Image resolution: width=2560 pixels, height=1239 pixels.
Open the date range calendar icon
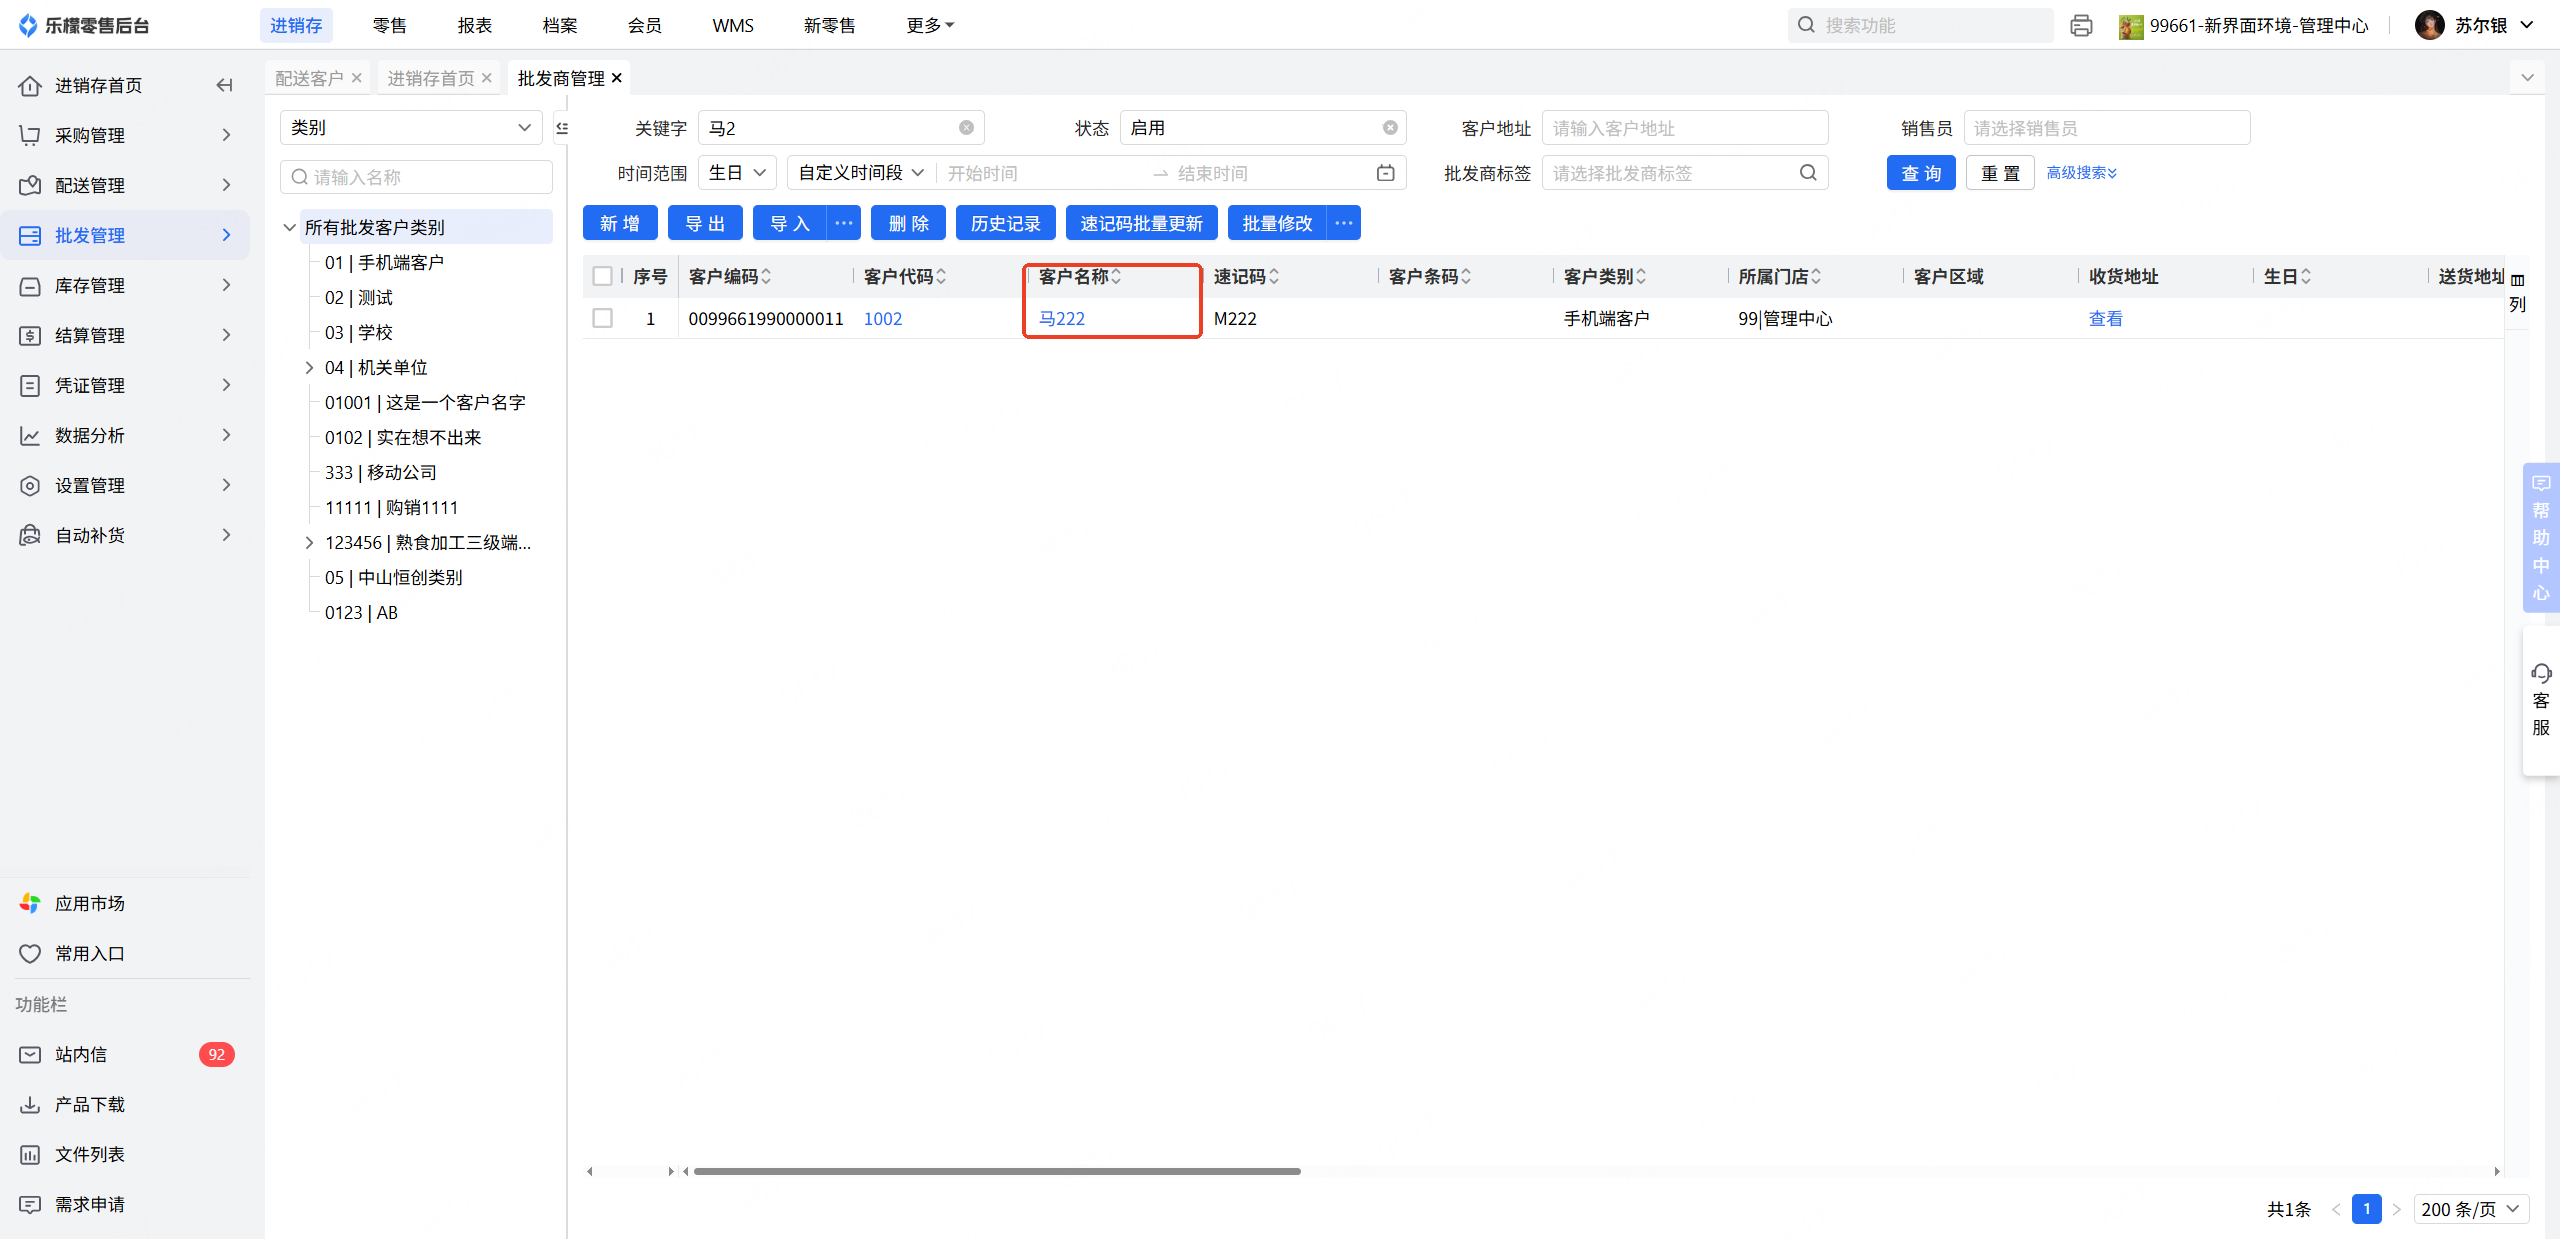tap(1385, 173)
